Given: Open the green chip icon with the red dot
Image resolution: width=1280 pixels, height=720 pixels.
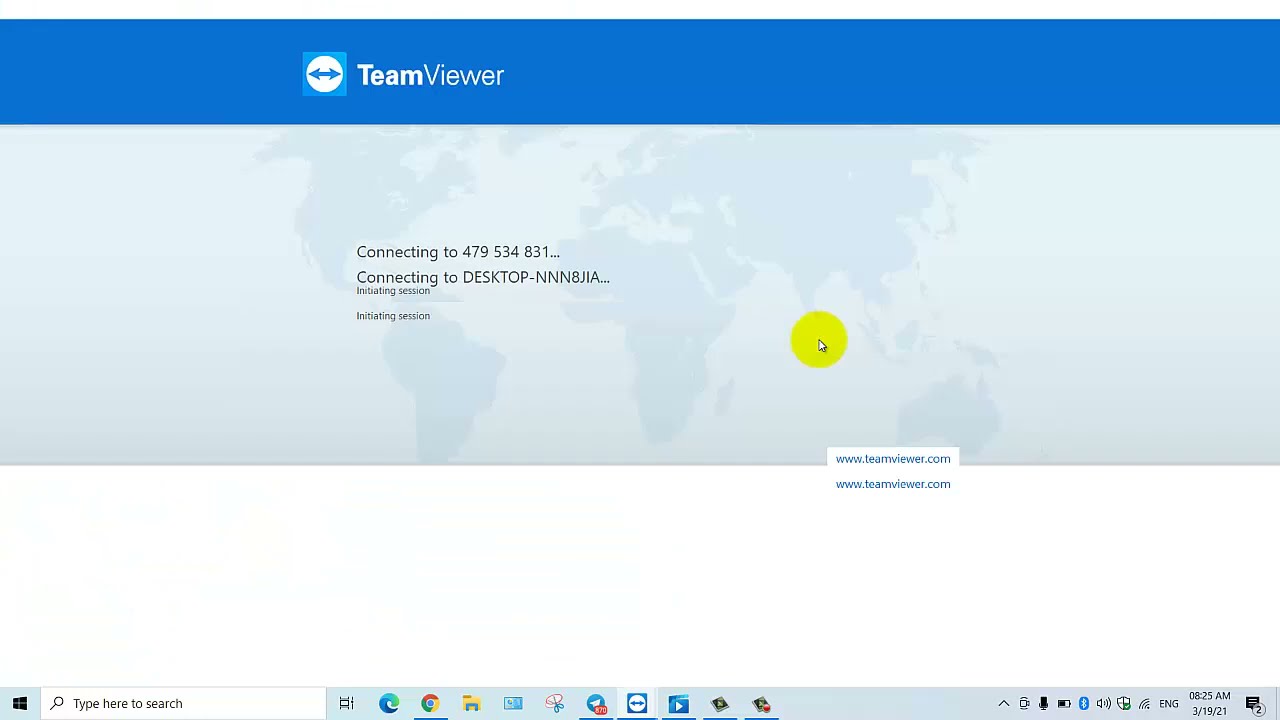Looking at the screenshot, I should [762, 704].
